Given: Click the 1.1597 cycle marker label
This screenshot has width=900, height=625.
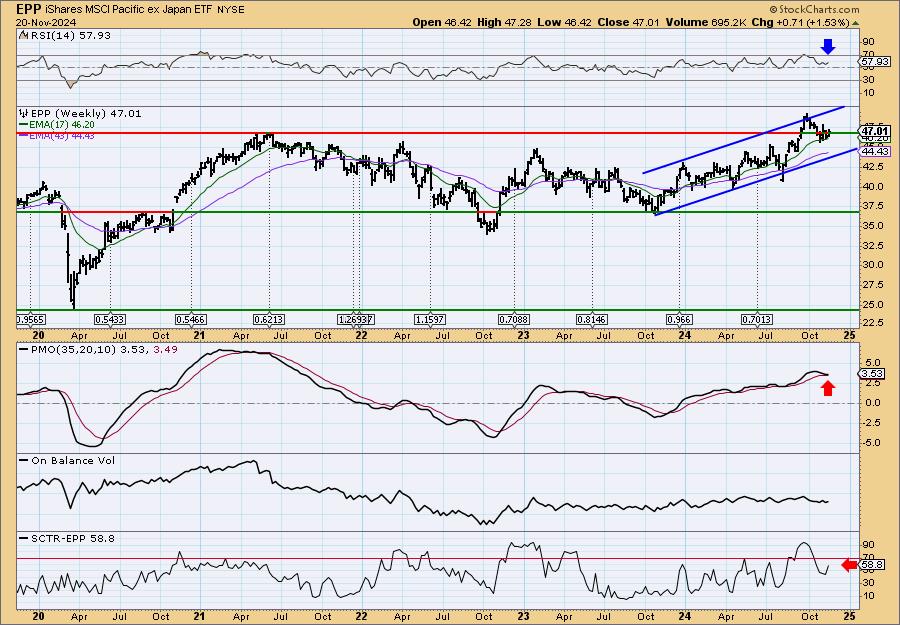Looking at the screenshot, I should [x=429, y=319].
